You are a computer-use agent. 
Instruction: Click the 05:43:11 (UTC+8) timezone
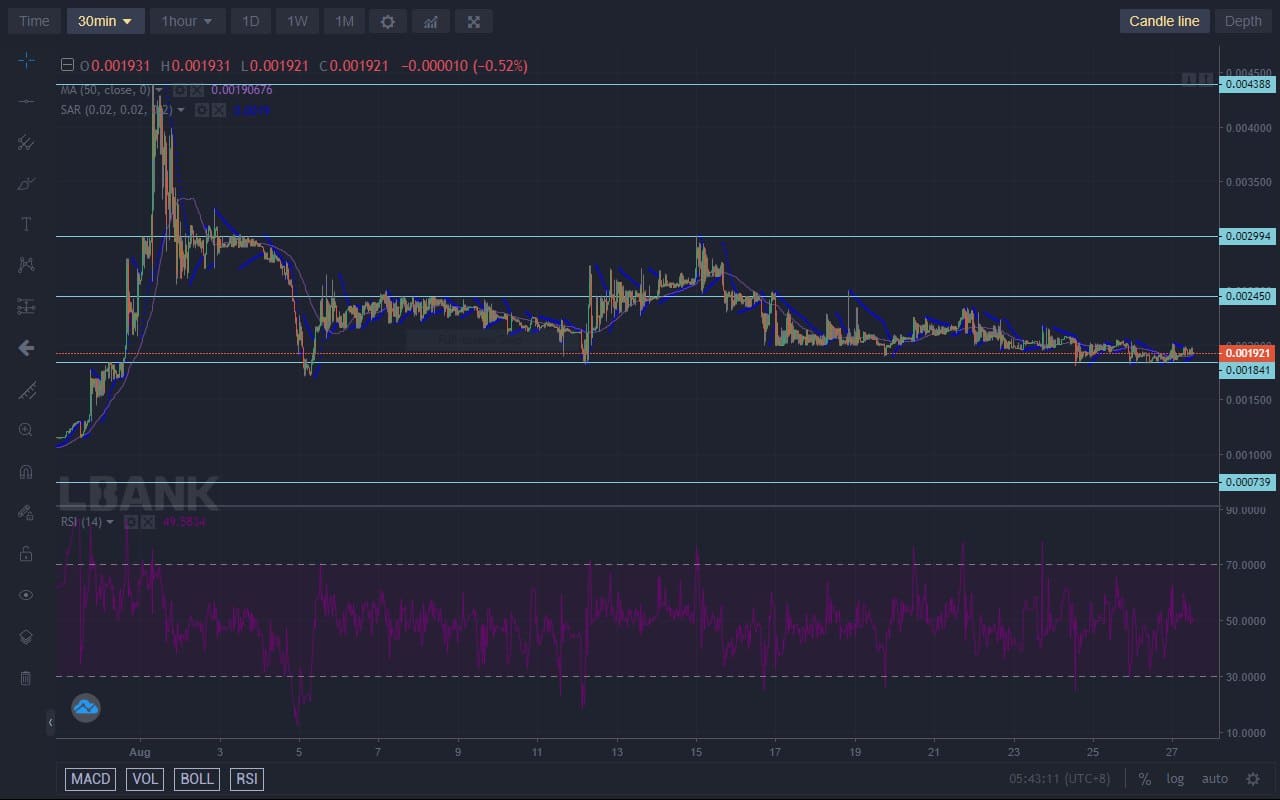tap(1059, 779)
